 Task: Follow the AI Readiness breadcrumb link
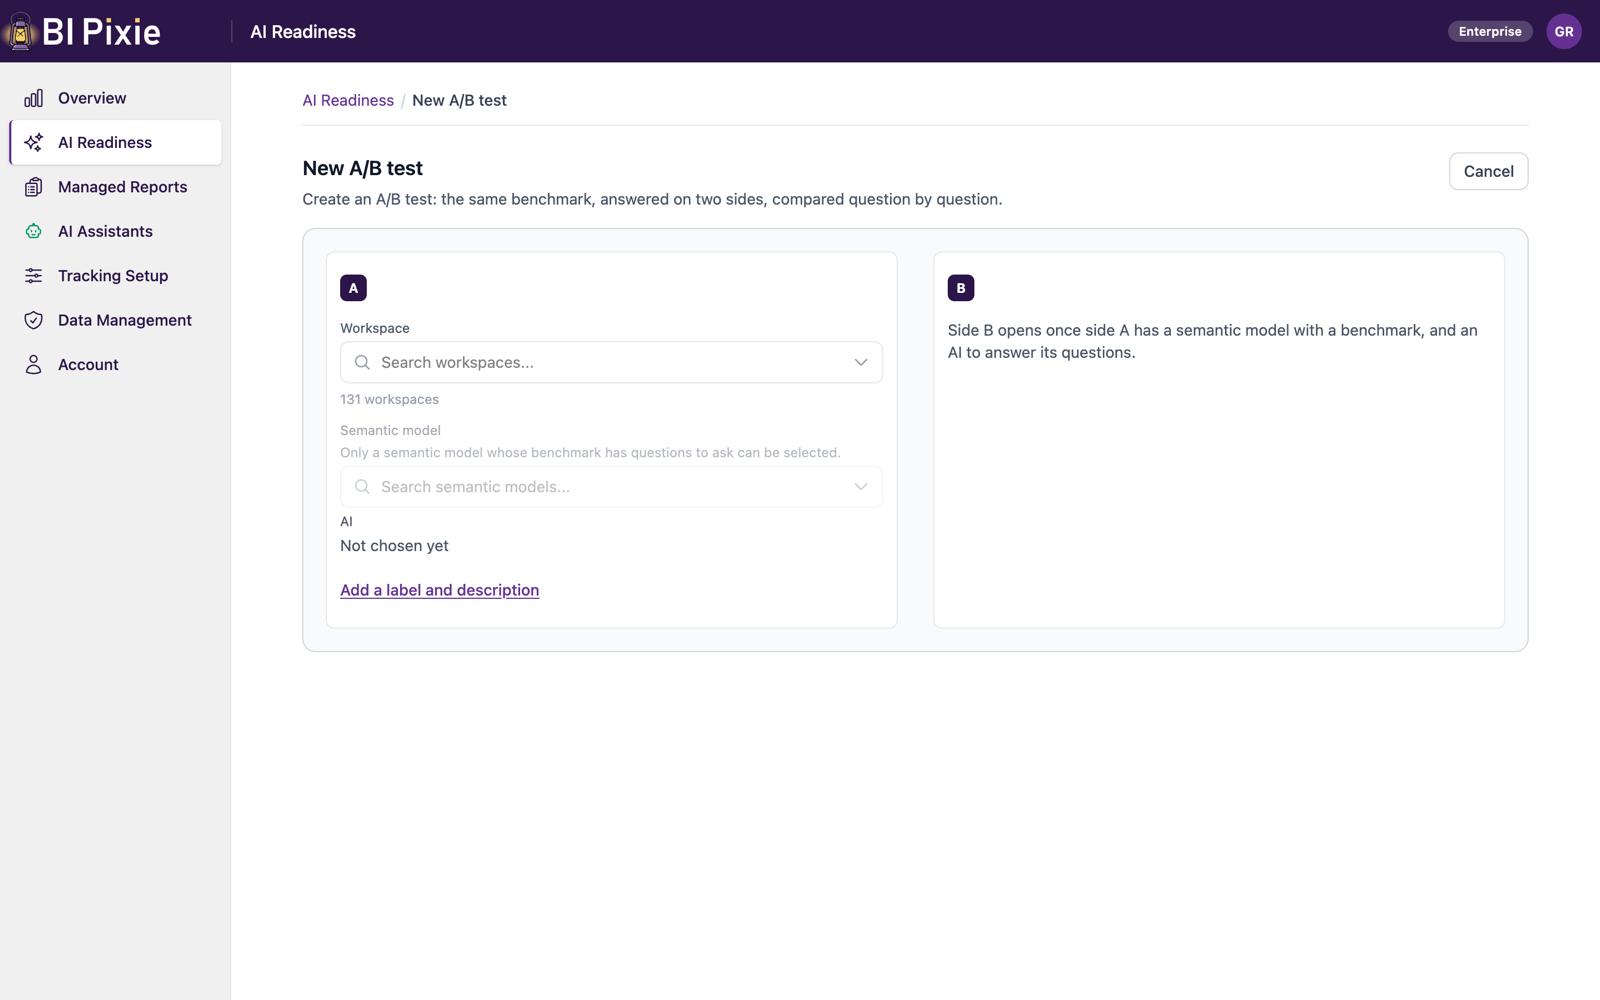[348, 100]
